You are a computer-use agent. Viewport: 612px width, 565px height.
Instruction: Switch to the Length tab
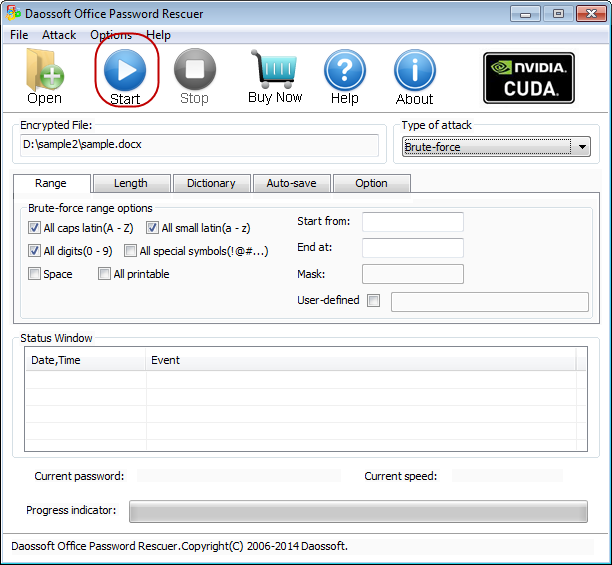[x=131, y=183]
